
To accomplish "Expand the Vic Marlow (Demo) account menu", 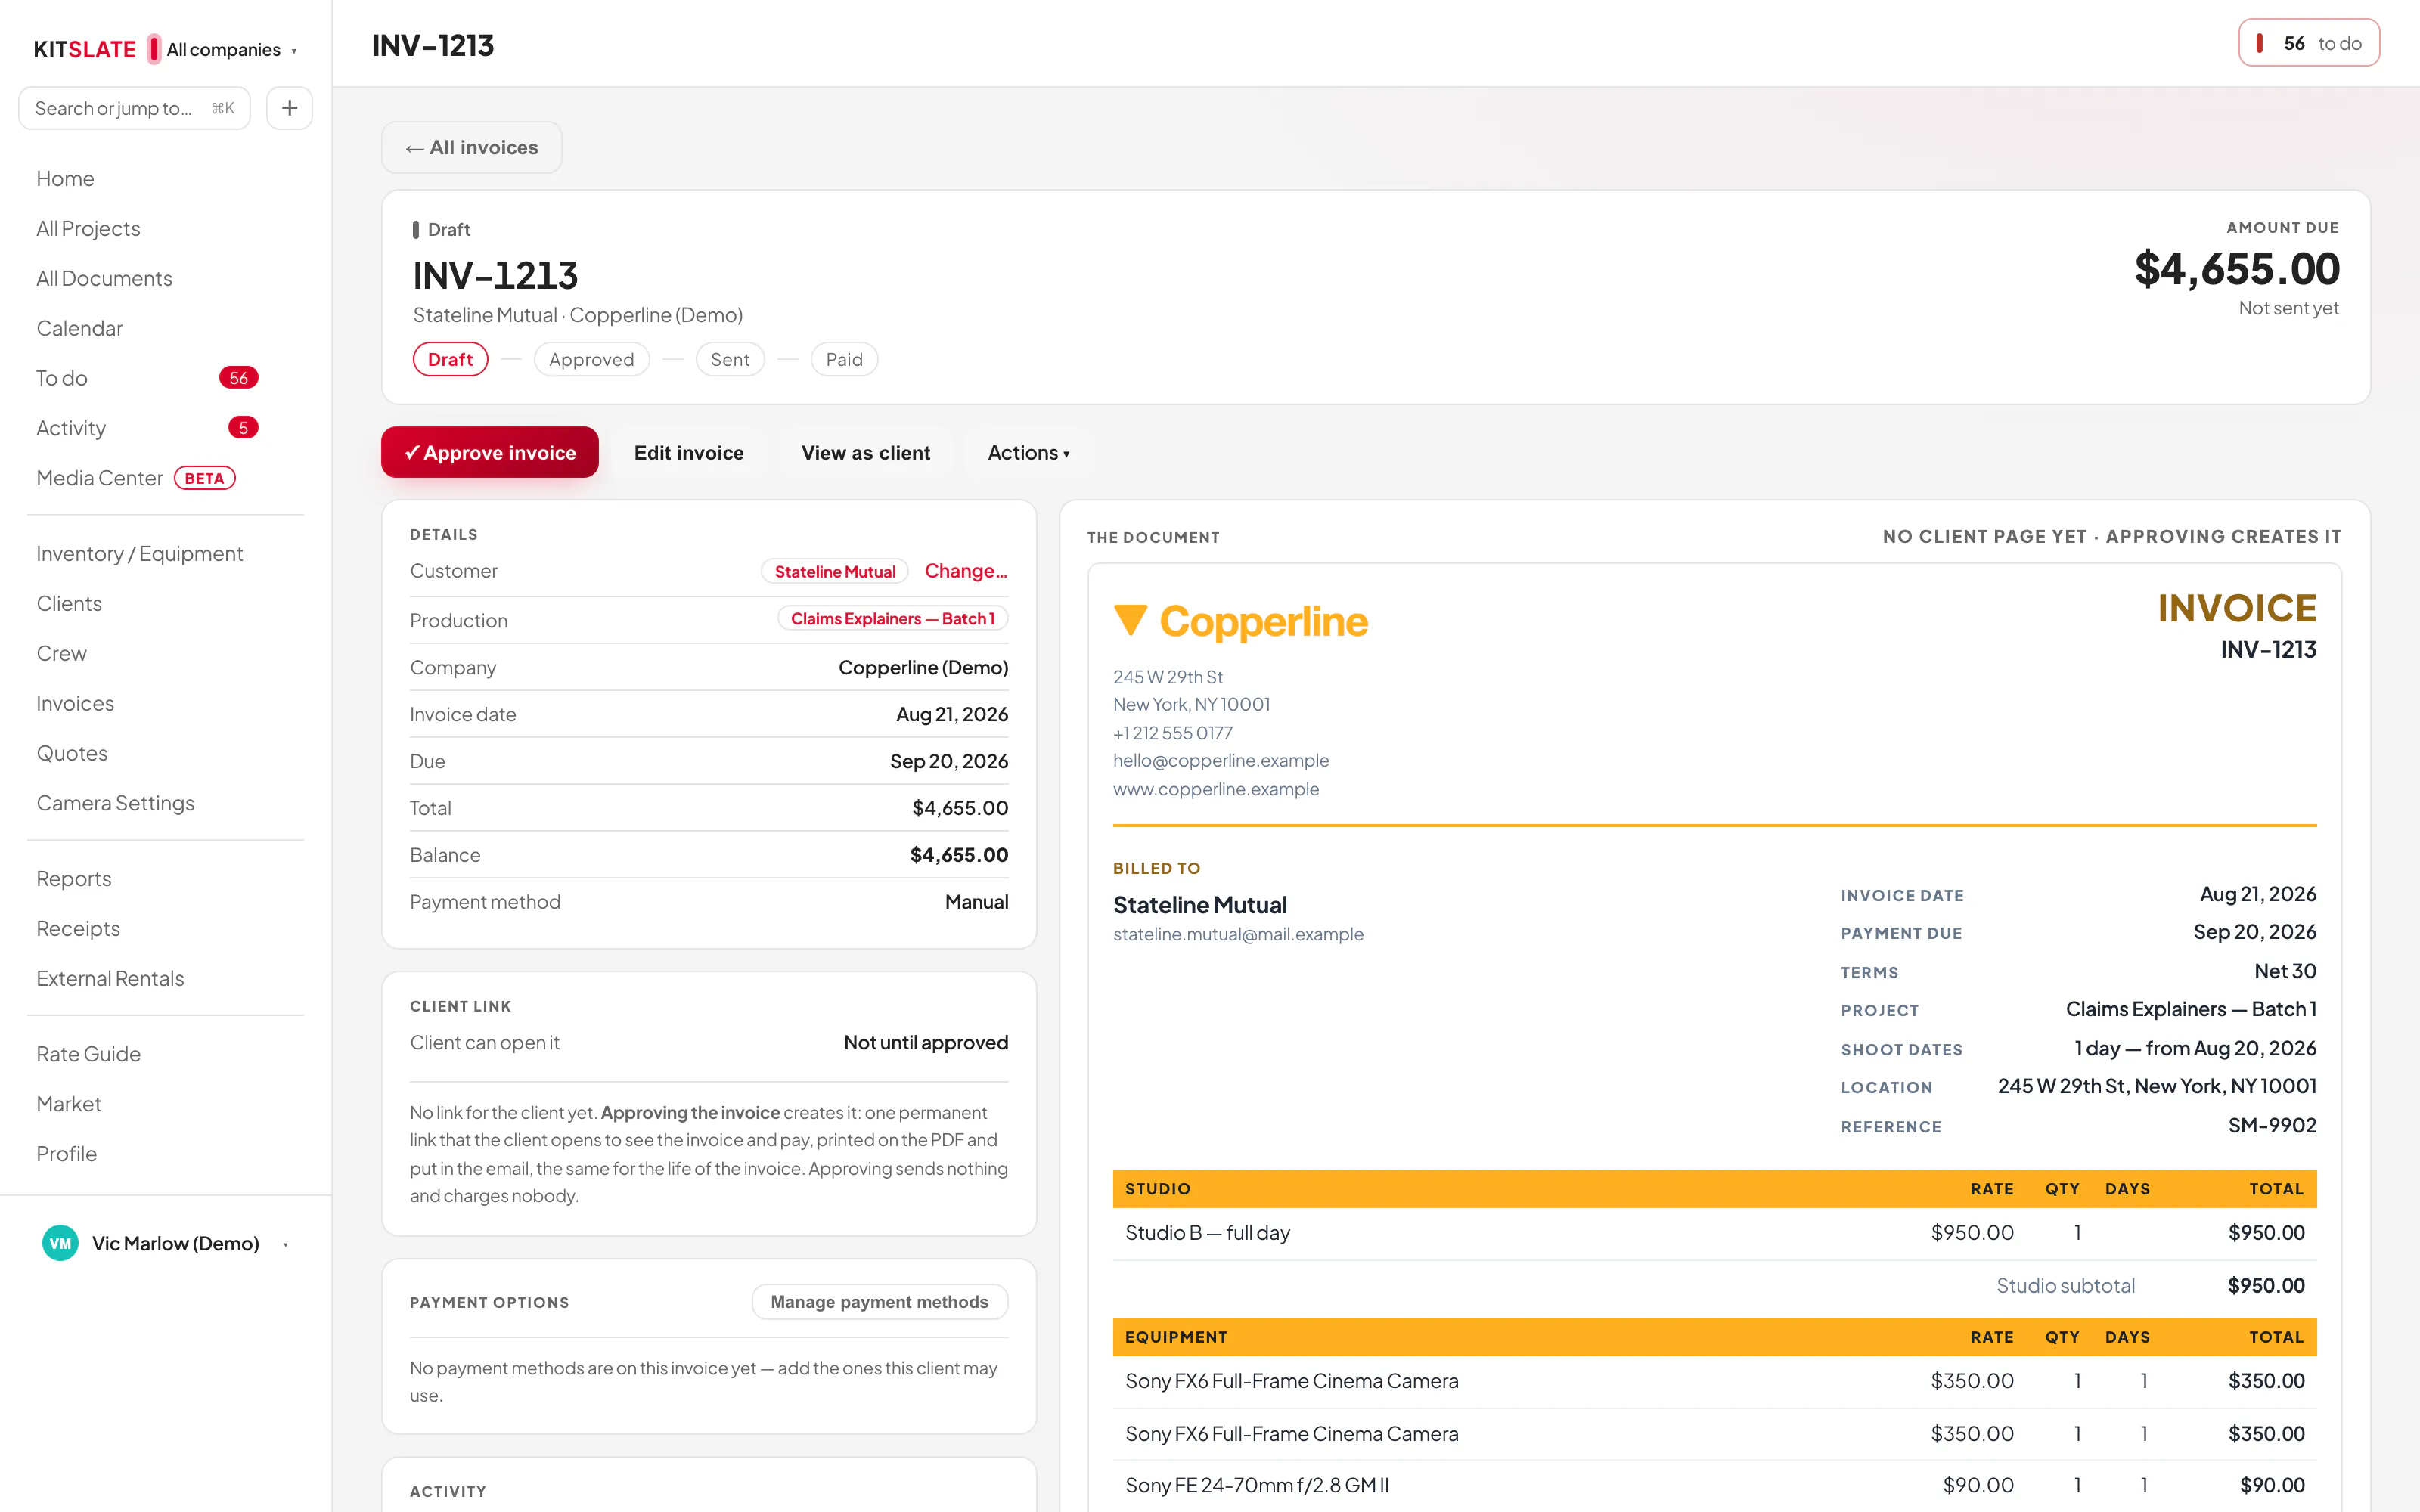I will tap(166, 1243).
